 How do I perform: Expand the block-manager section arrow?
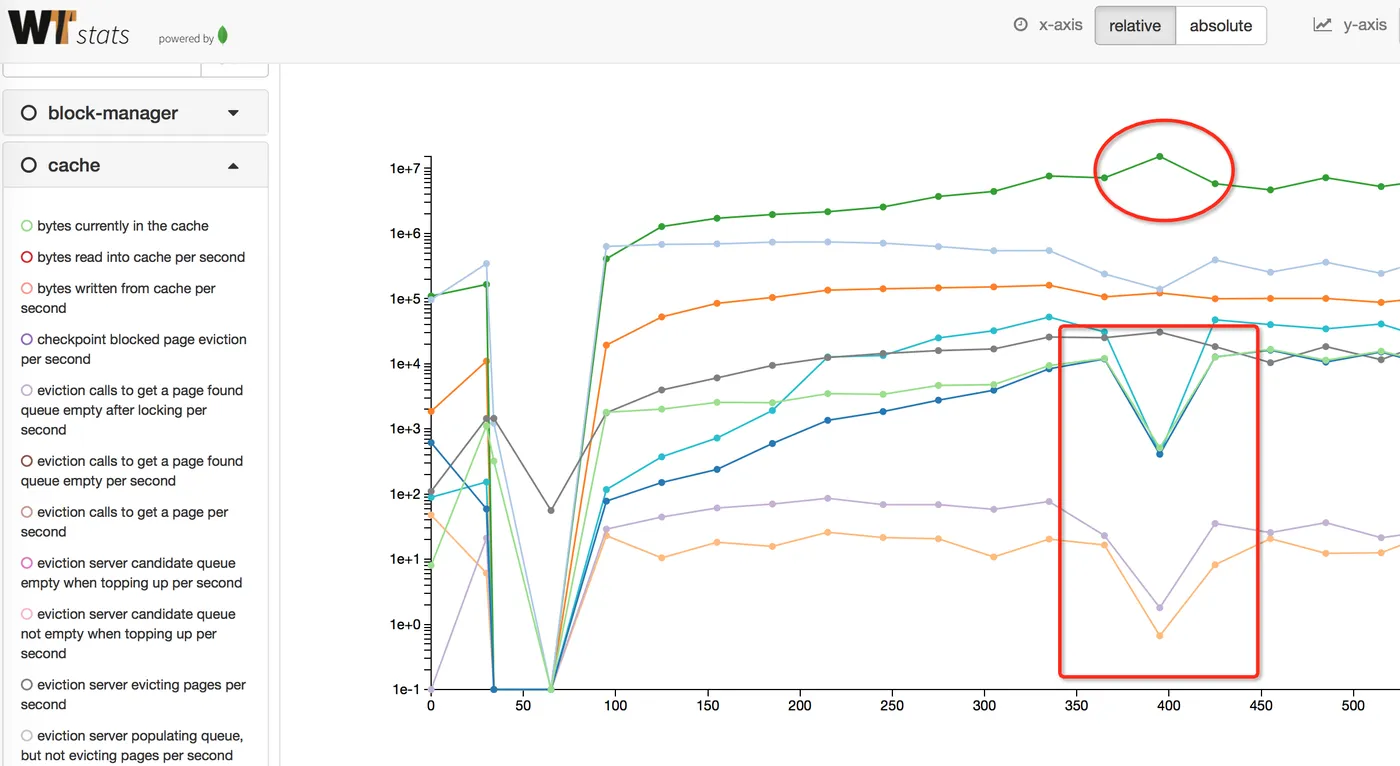pyautogui.click(x=233, y=113)
